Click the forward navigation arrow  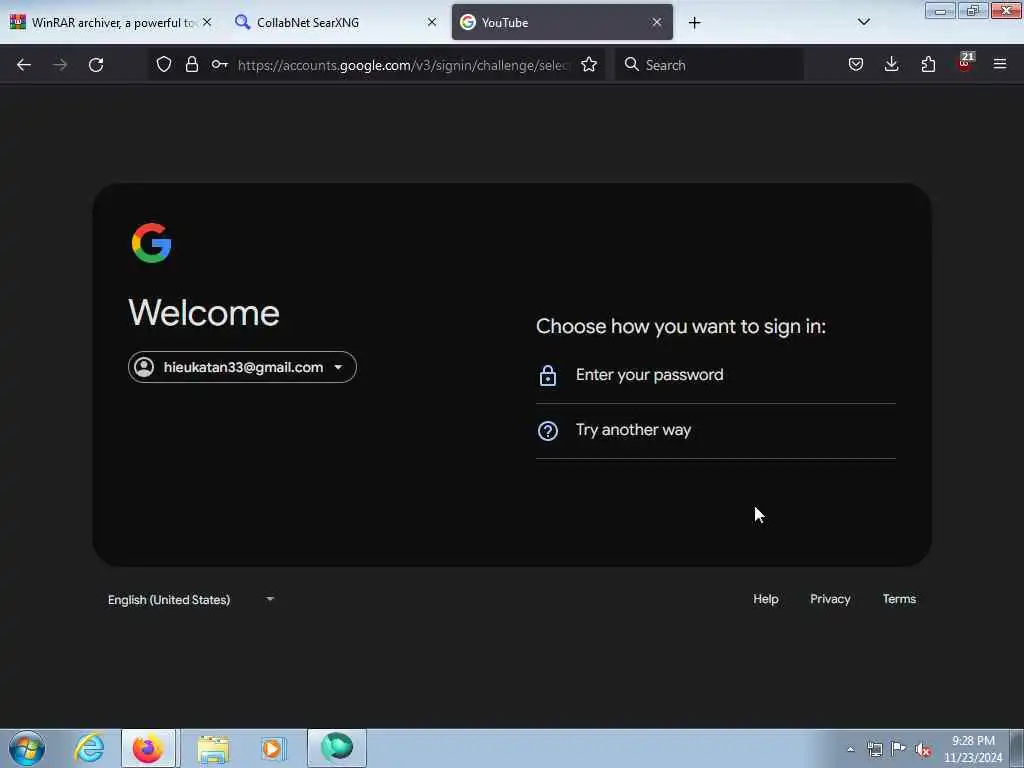tap(60, 65)
